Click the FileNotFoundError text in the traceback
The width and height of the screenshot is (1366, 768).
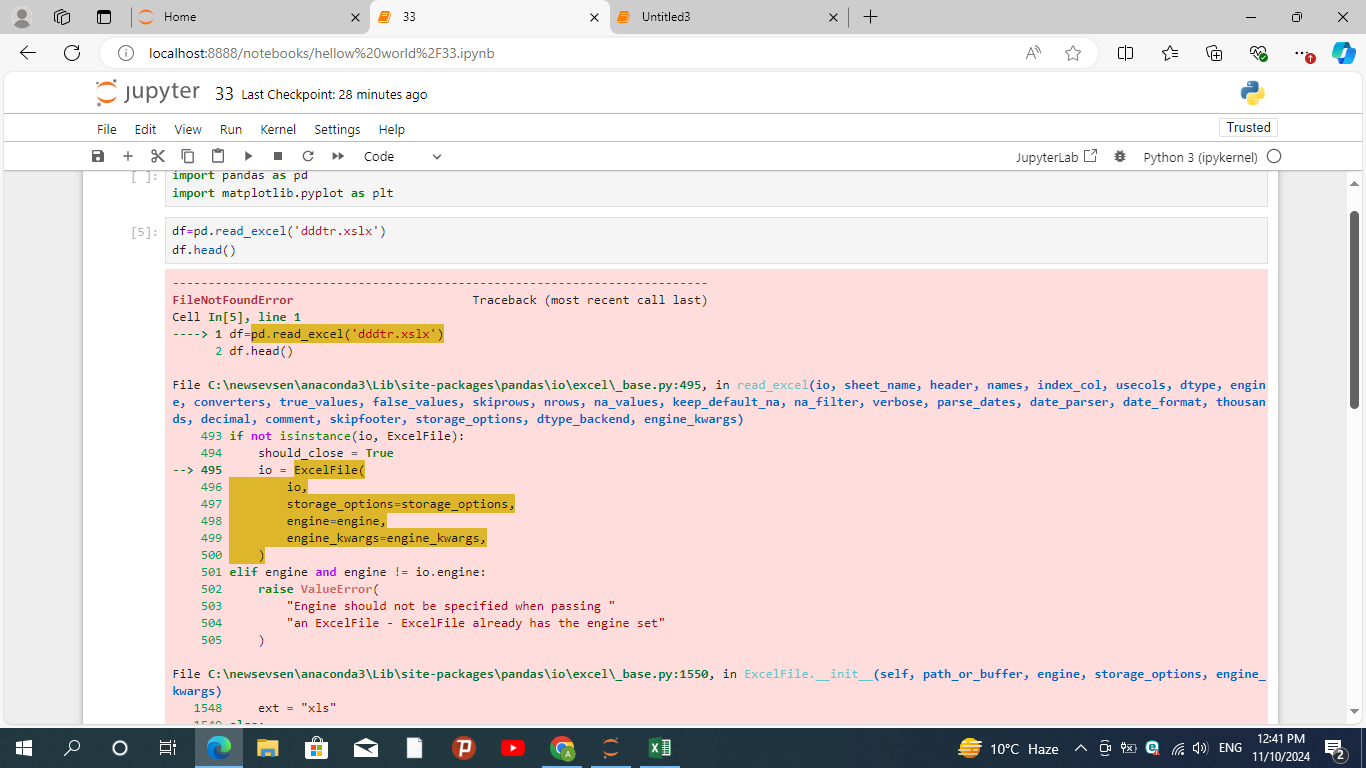tap(232, 300)
